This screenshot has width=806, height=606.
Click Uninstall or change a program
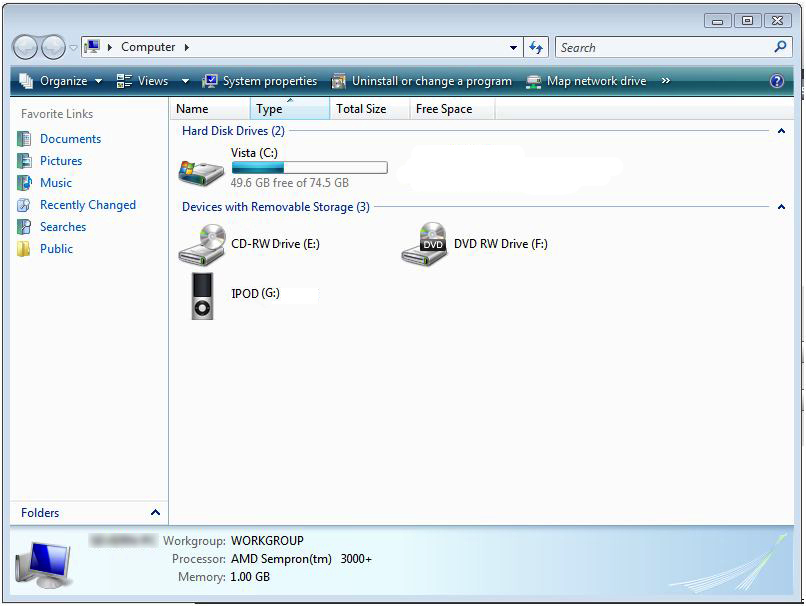(422, 81)
